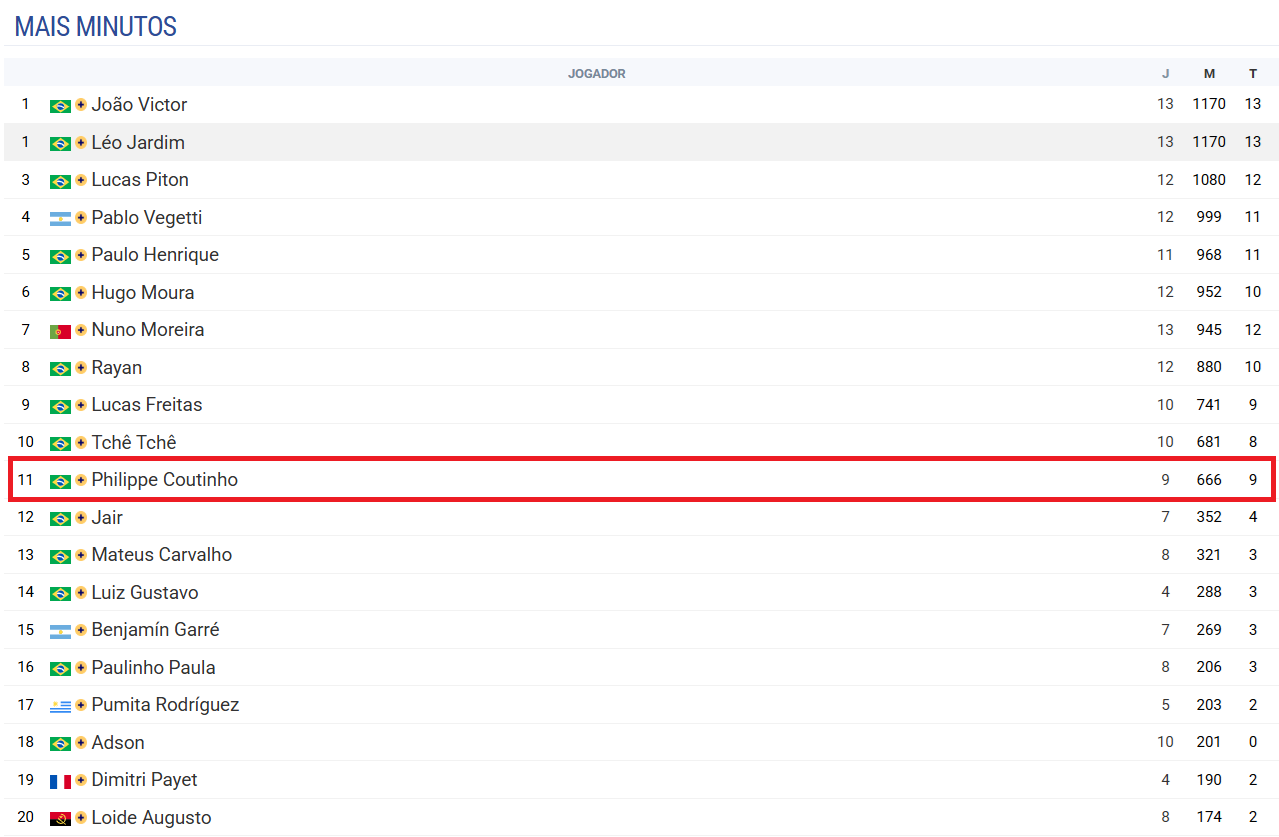The image size is (1279, 837).
Task: Click the Brazil flag next to Luiz Gustavo
Action: [60, 593]
